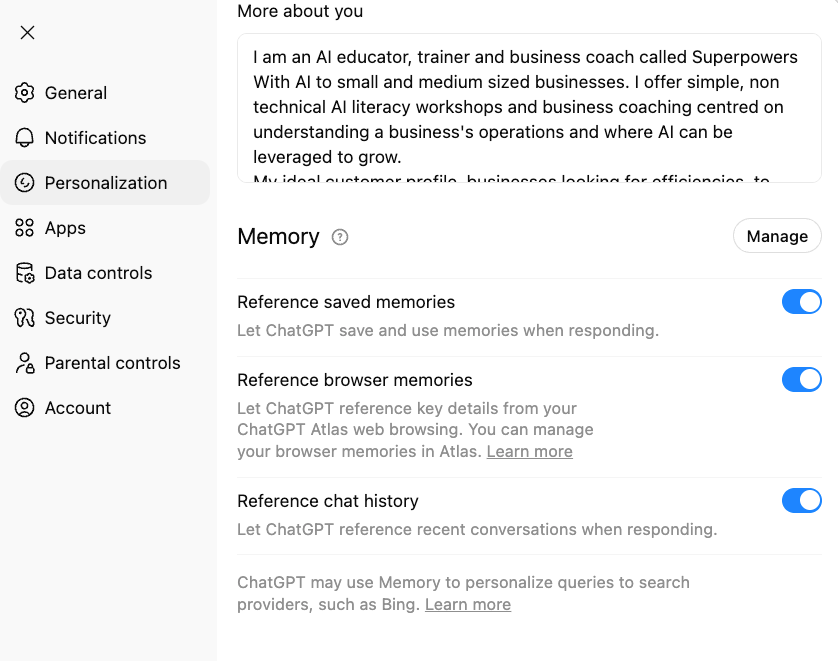Click the Security icon in sidebar

(x=25, y=318)
